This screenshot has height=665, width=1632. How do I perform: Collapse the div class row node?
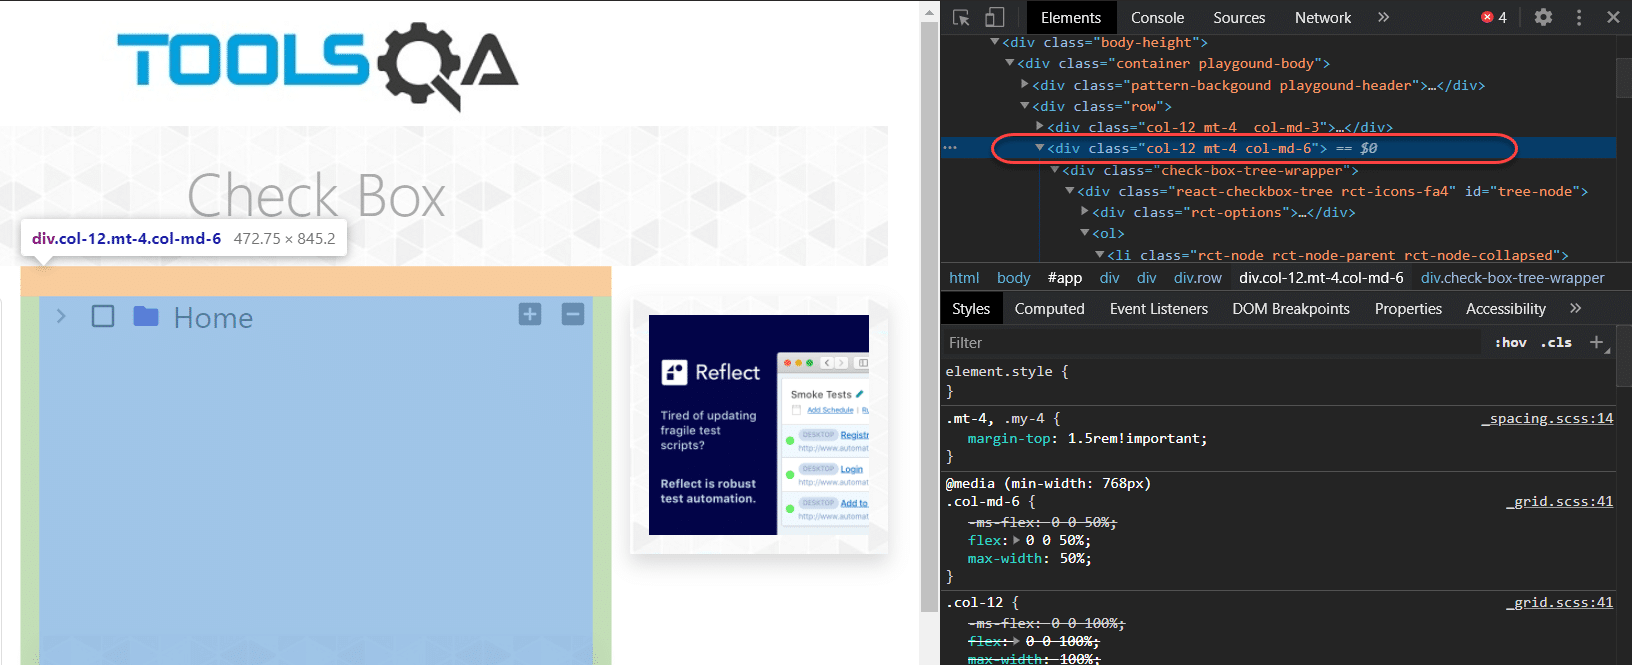tap(1025, 106)
